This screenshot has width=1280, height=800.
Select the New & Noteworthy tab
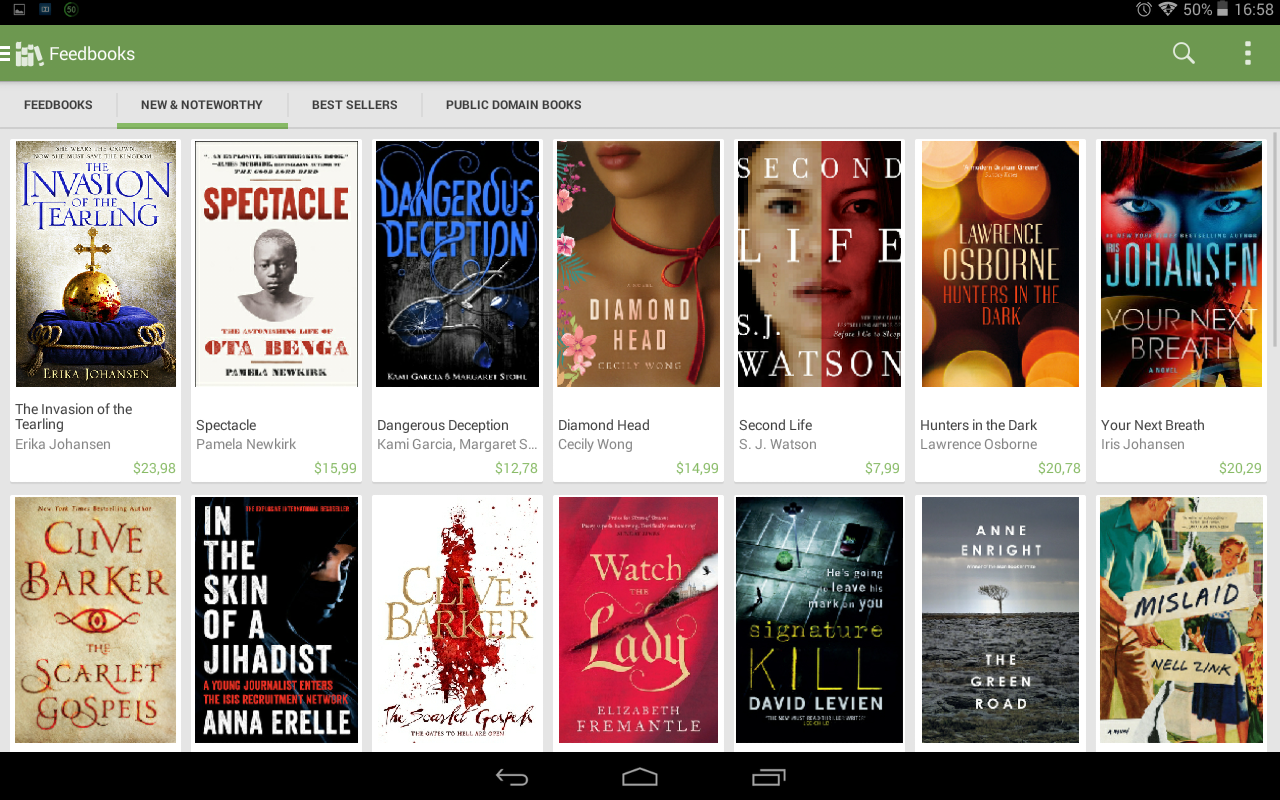tap(202, 105)
